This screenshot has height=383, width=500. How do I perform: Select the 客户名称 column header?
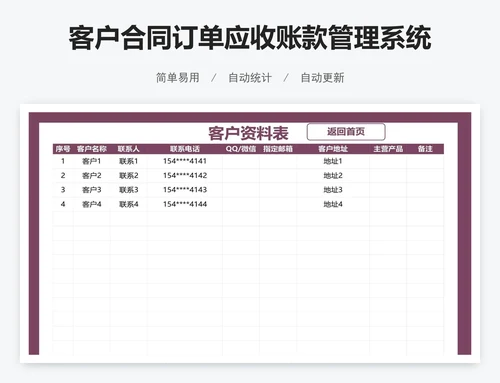pos(92,149)
